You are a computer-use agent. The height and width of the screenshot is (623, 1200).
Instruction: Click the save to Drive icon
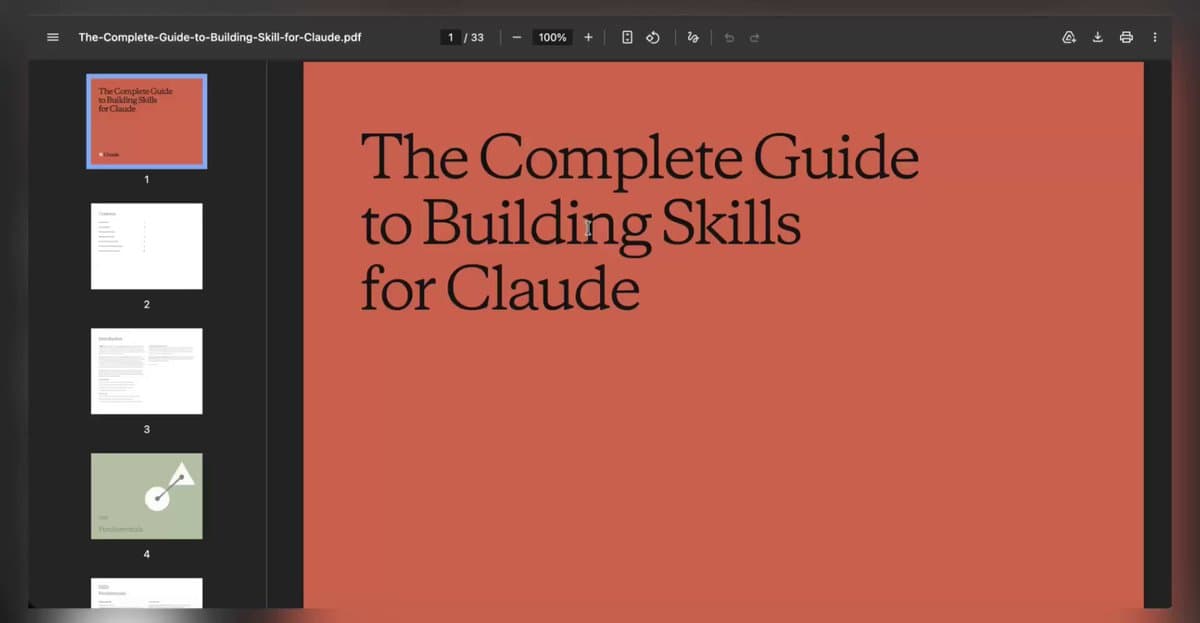1068,37
